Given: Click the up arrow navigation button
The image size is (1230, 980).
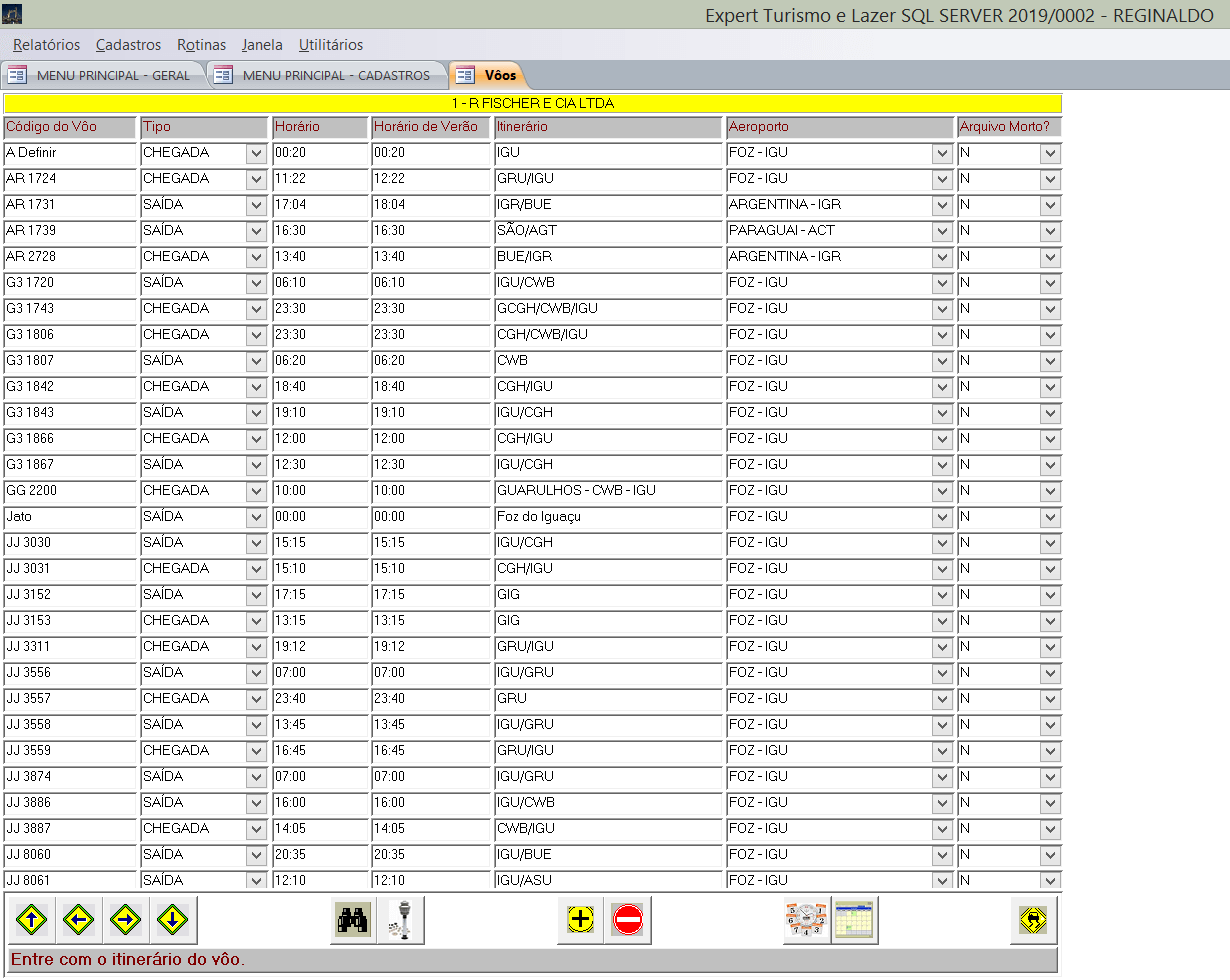Looking at the screenshot, I should click(x=32, y=919).
